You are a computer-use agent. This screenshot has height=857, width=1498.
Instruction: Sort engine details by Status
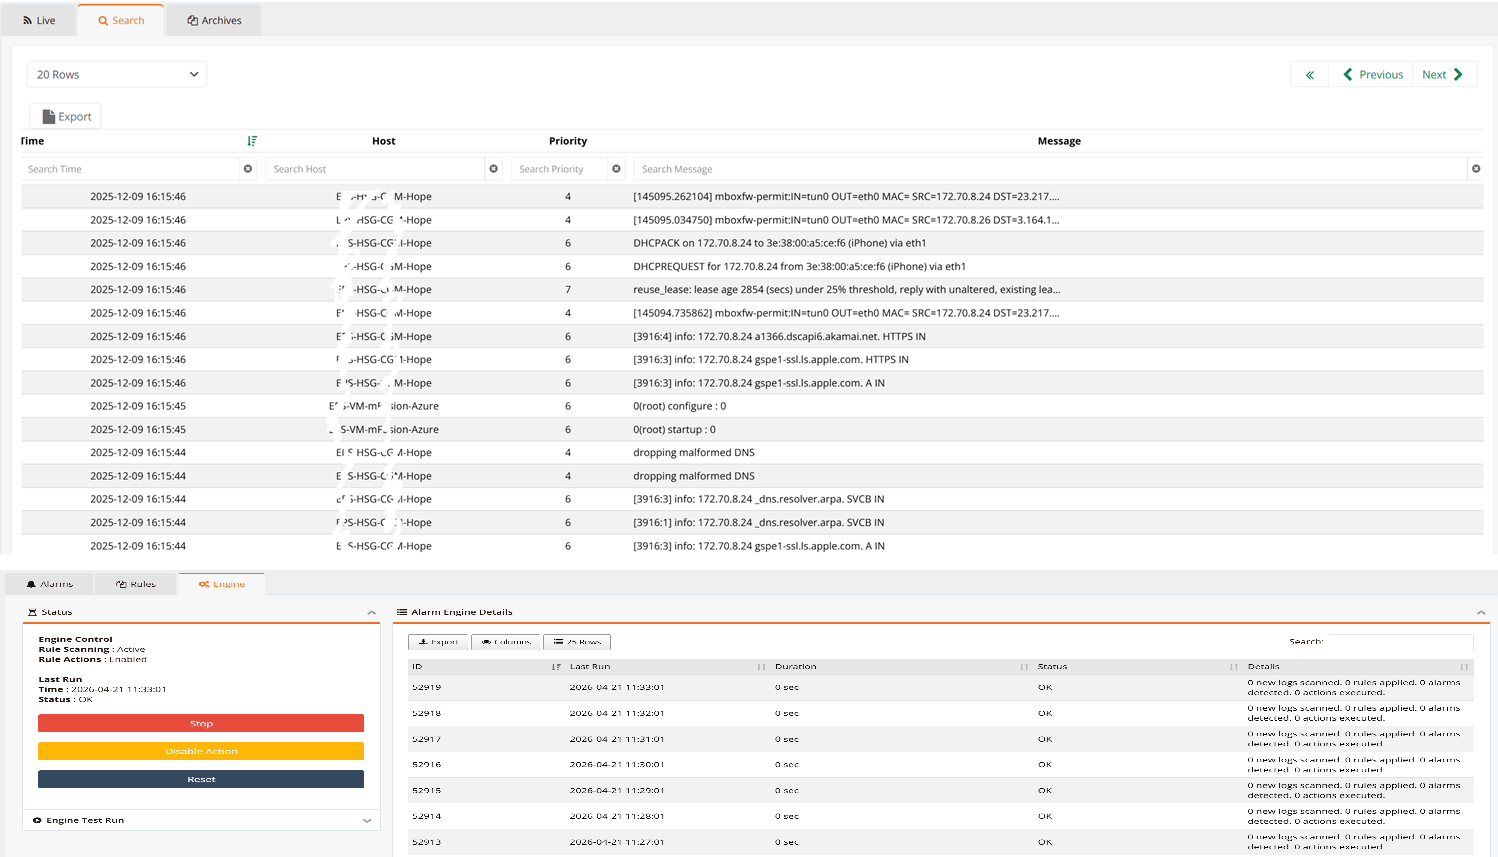1137,666
